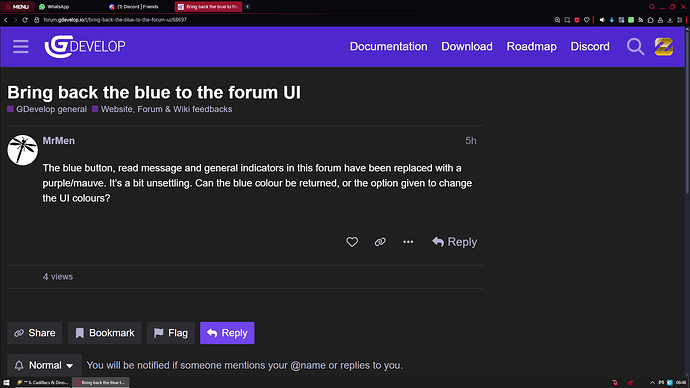Open browser downloads icon
Image resolution: width=690 pixels, height=388 pixels.
tap(670, 20)
